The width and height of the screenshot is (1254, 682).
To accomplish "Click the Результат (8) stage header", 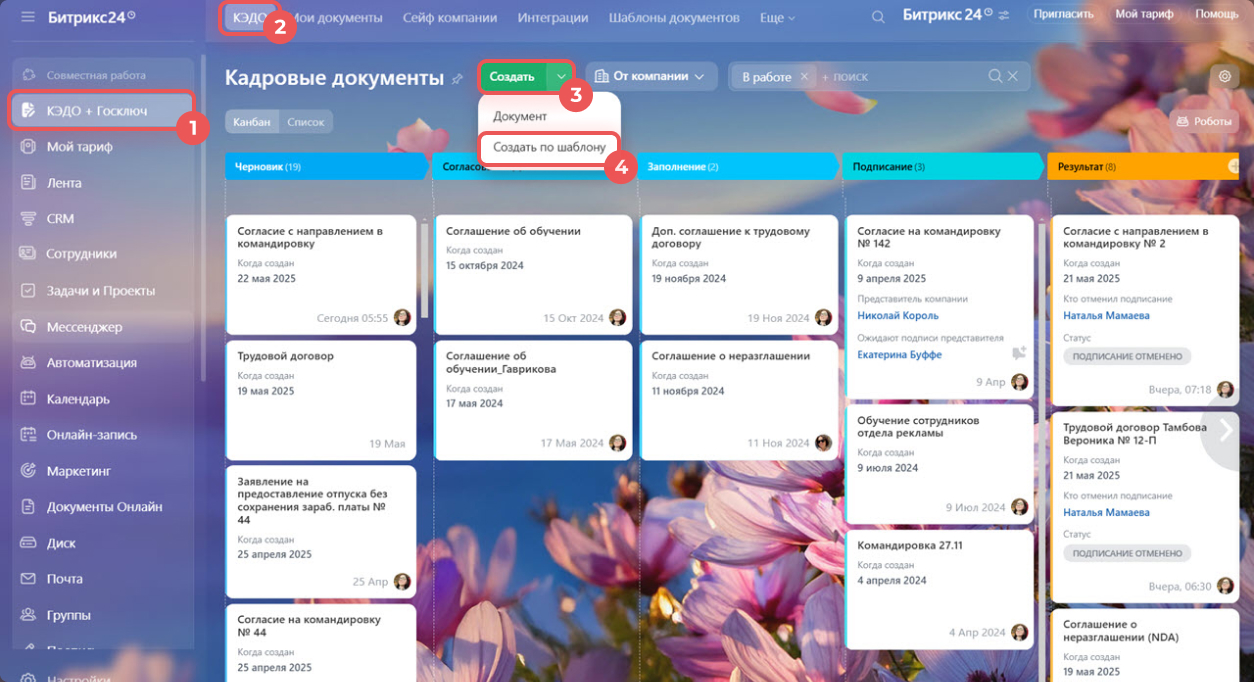I will [1143, 166].
